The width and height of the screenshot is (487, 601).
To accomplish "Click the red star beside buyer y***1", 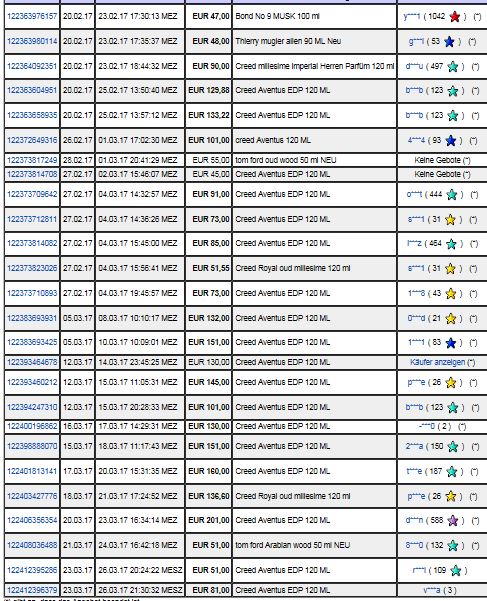I will (454, 16).
